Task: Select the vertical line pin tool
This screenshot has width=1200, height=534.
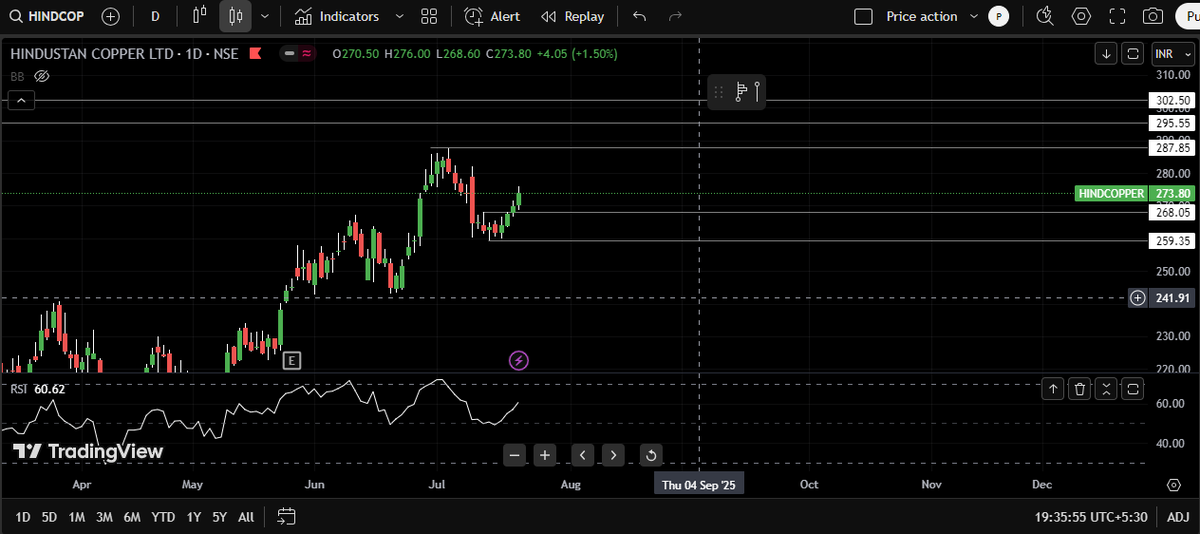Action: (758, 92)
